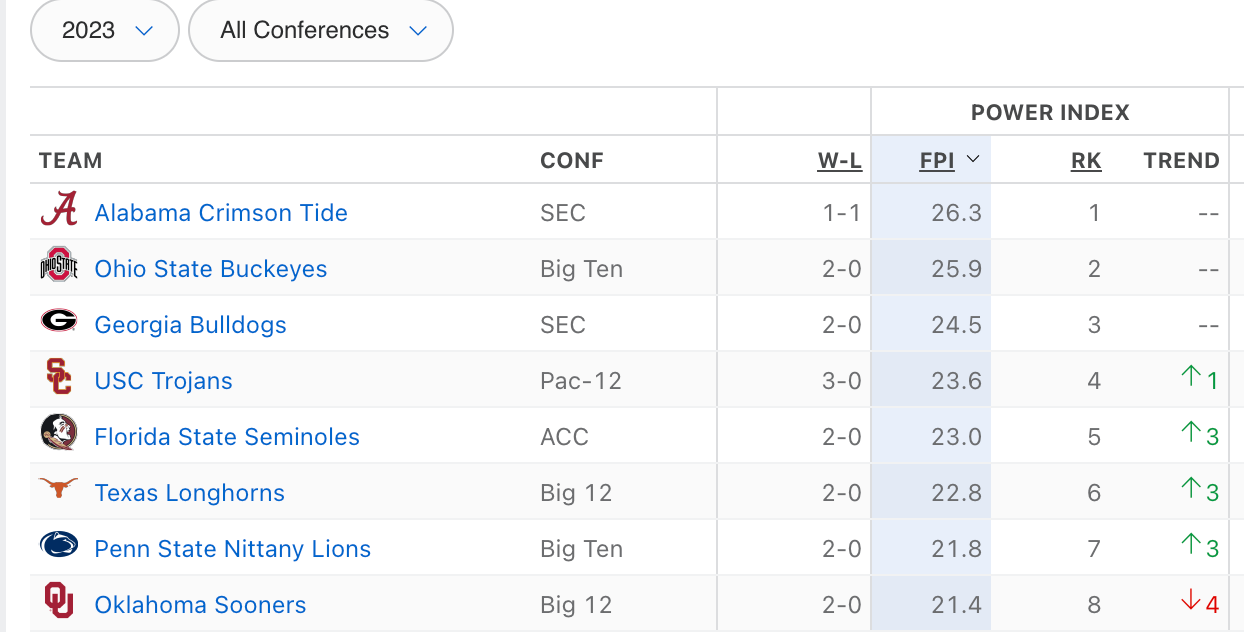This screenshot has height=632, width=1244.
Task: Click the Ohio State Buckeyes logo
Action: [58, 268]
